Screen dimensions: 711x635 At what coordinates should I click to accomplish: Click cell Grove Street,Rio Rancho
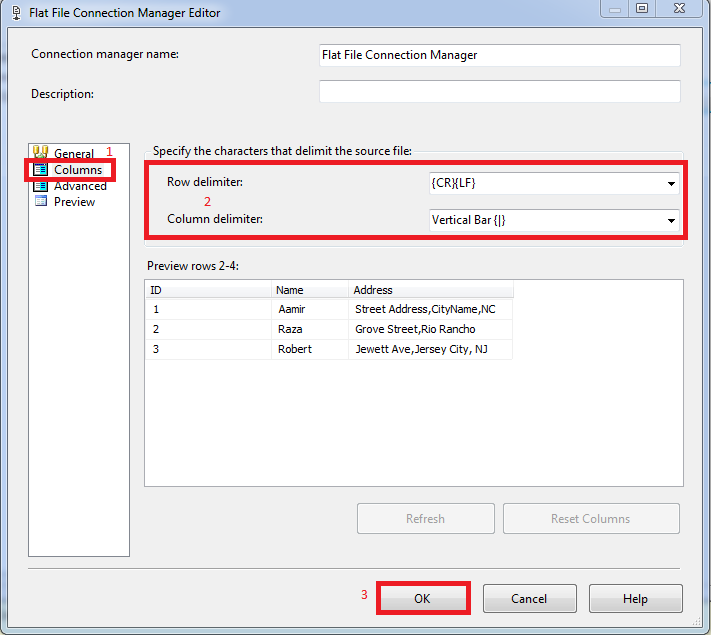click(431, 329)
